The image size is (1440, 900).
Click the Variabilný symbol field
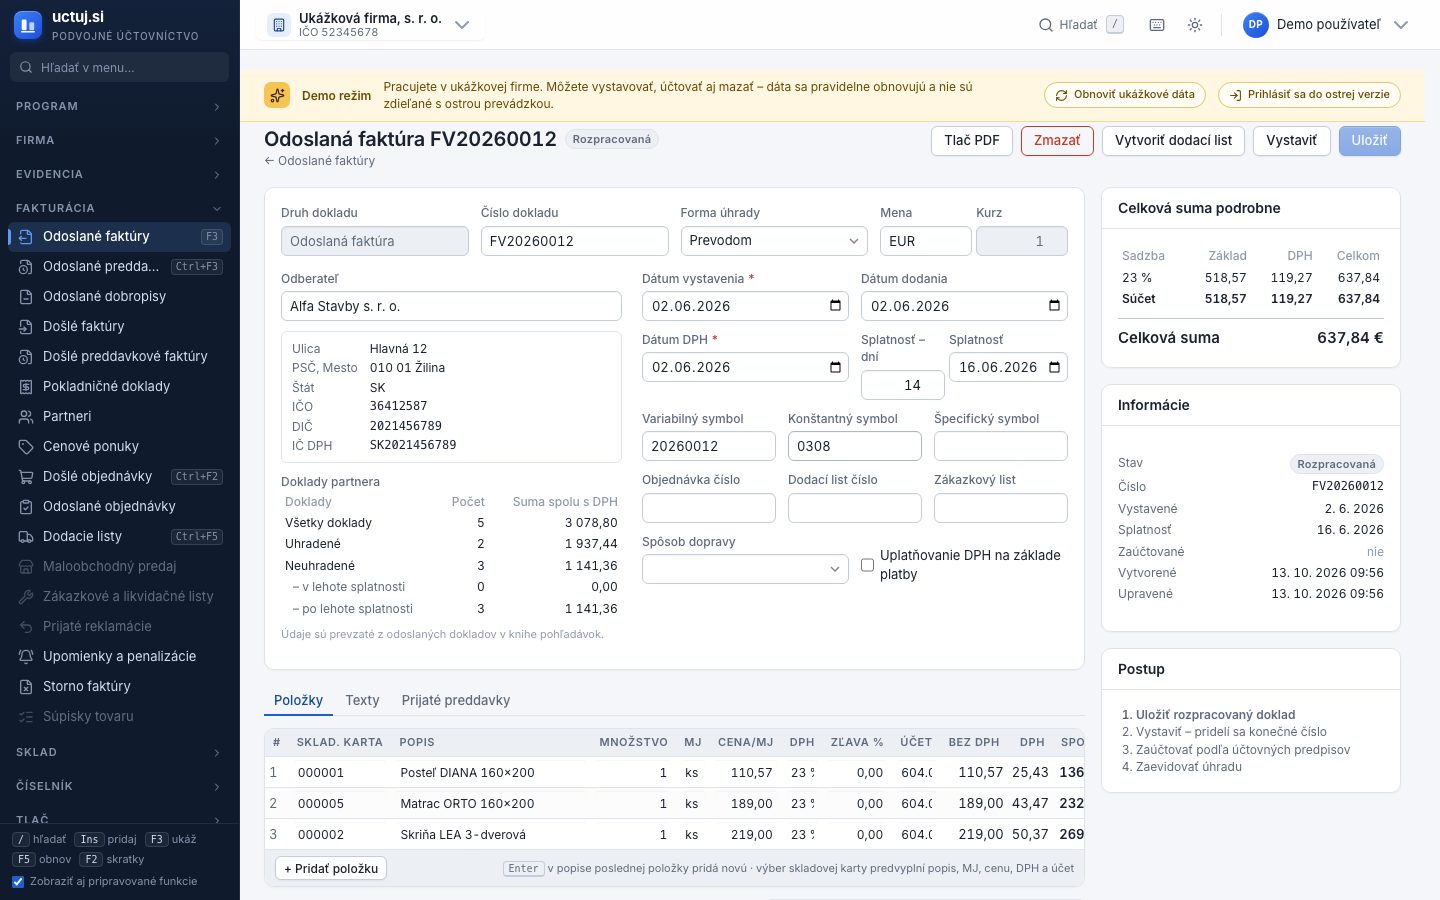click(x=709, y=446)
